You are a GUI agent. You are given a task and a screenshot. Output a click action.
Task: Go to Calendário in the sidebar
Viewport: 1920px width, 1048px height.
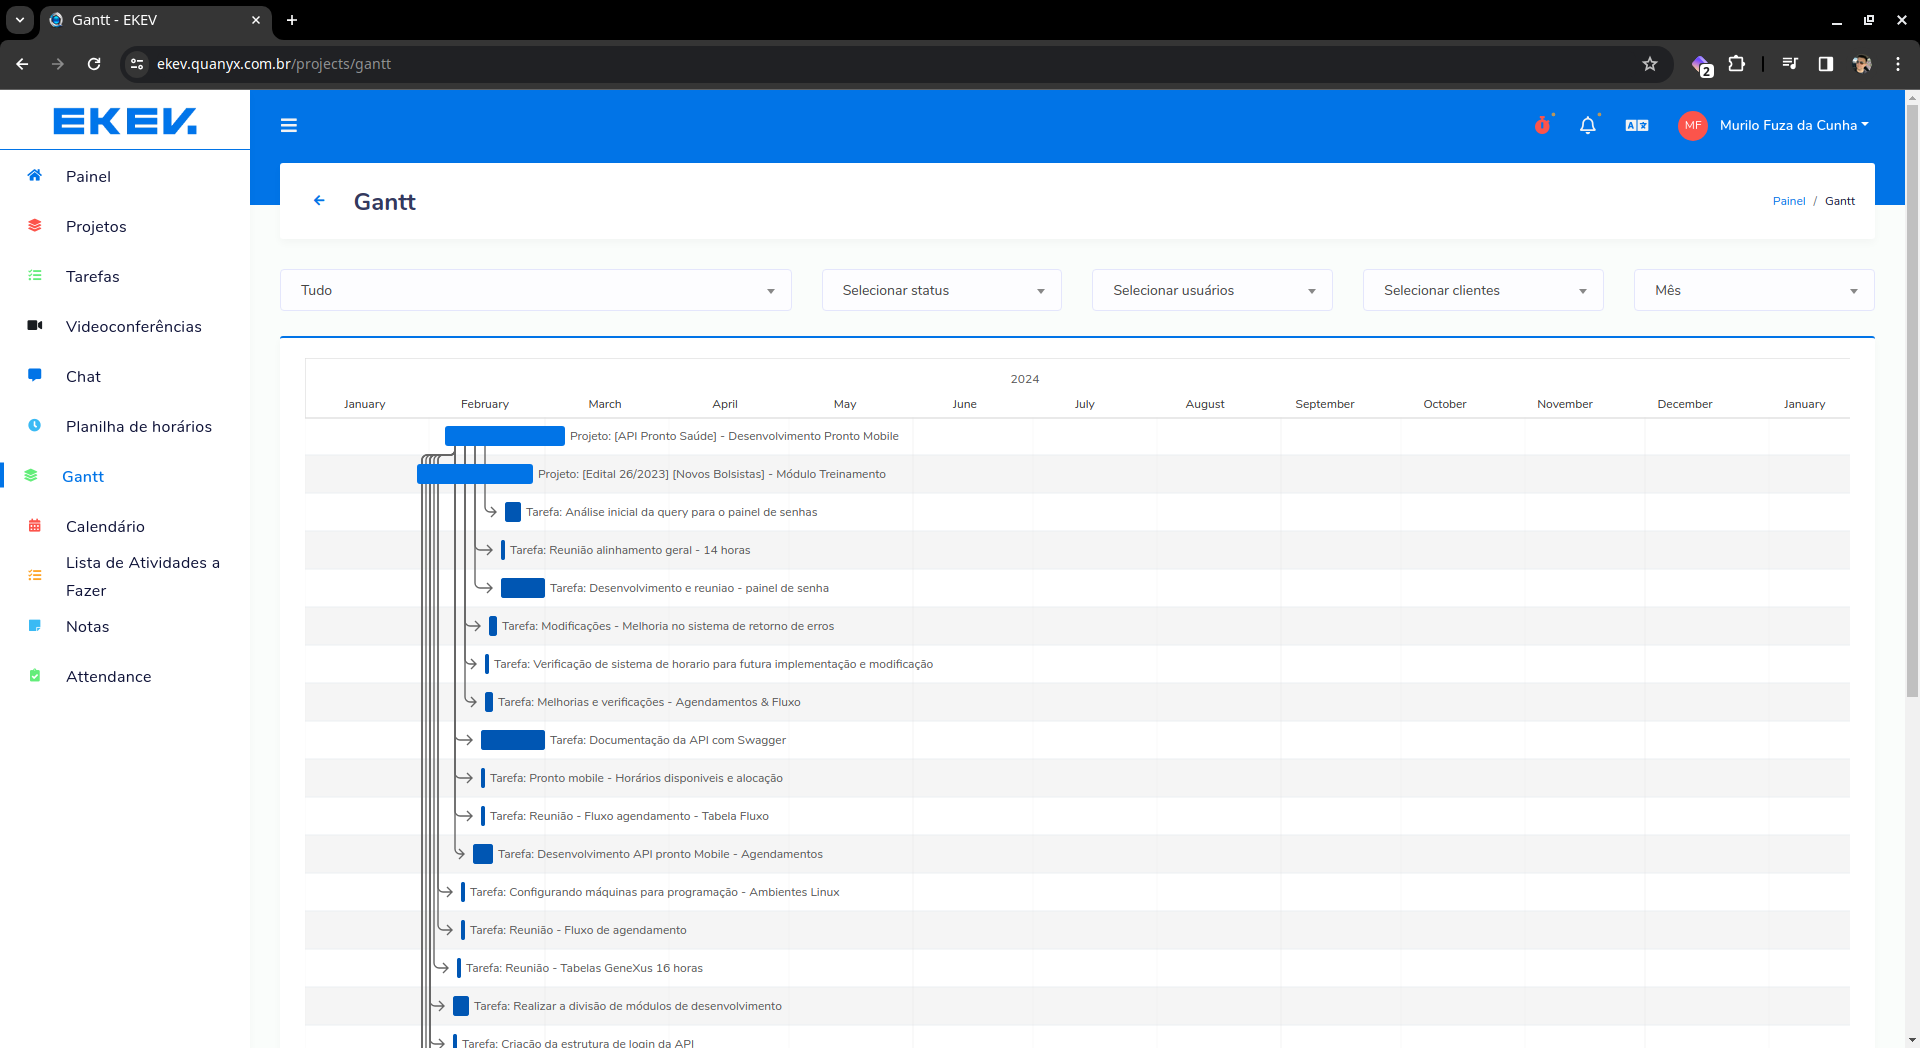[x=105, y=526]
